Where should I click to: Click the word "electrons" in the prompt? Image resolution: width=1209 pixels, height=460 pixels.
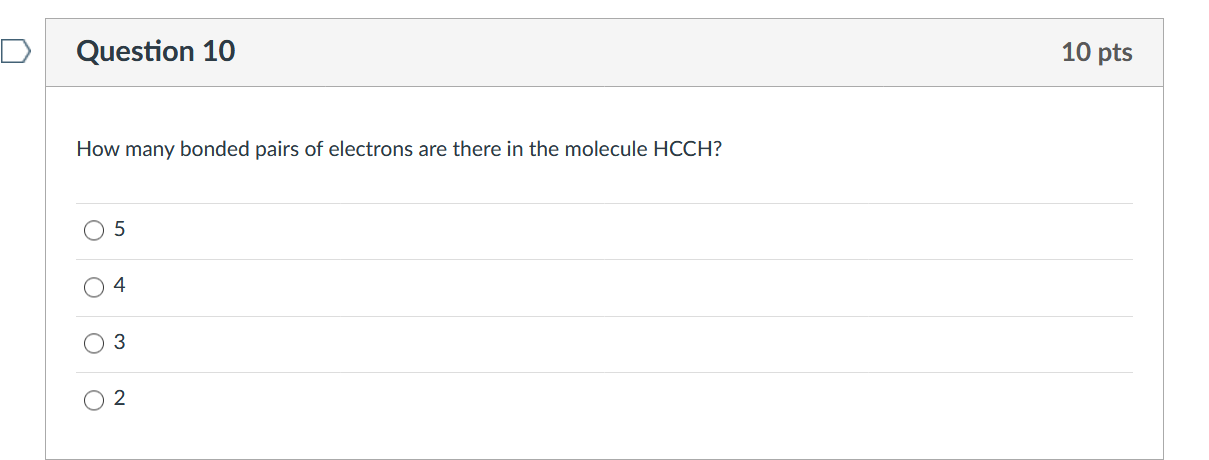pos(371,150)
